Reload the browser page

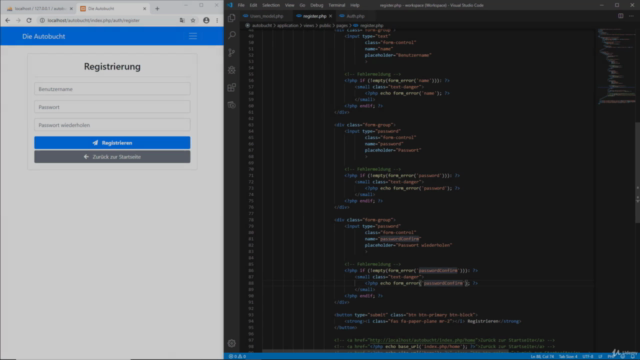(29, 20)
